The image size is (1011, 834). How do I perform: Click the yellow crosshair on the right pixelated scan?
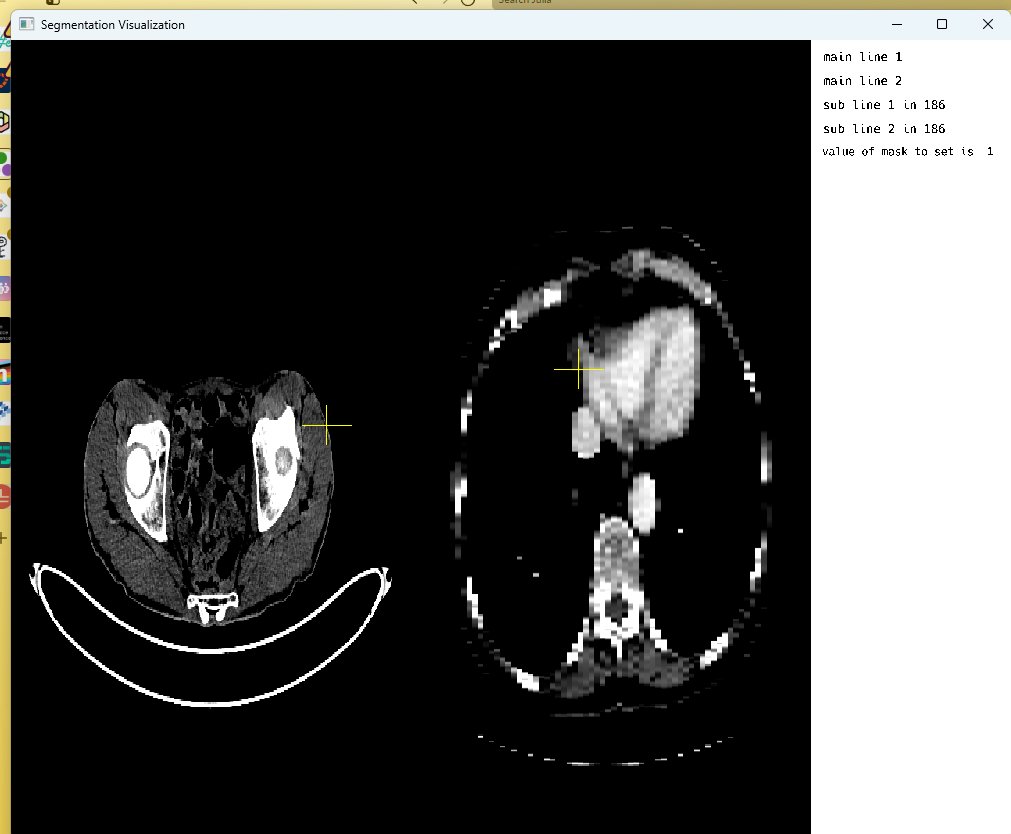578,370
